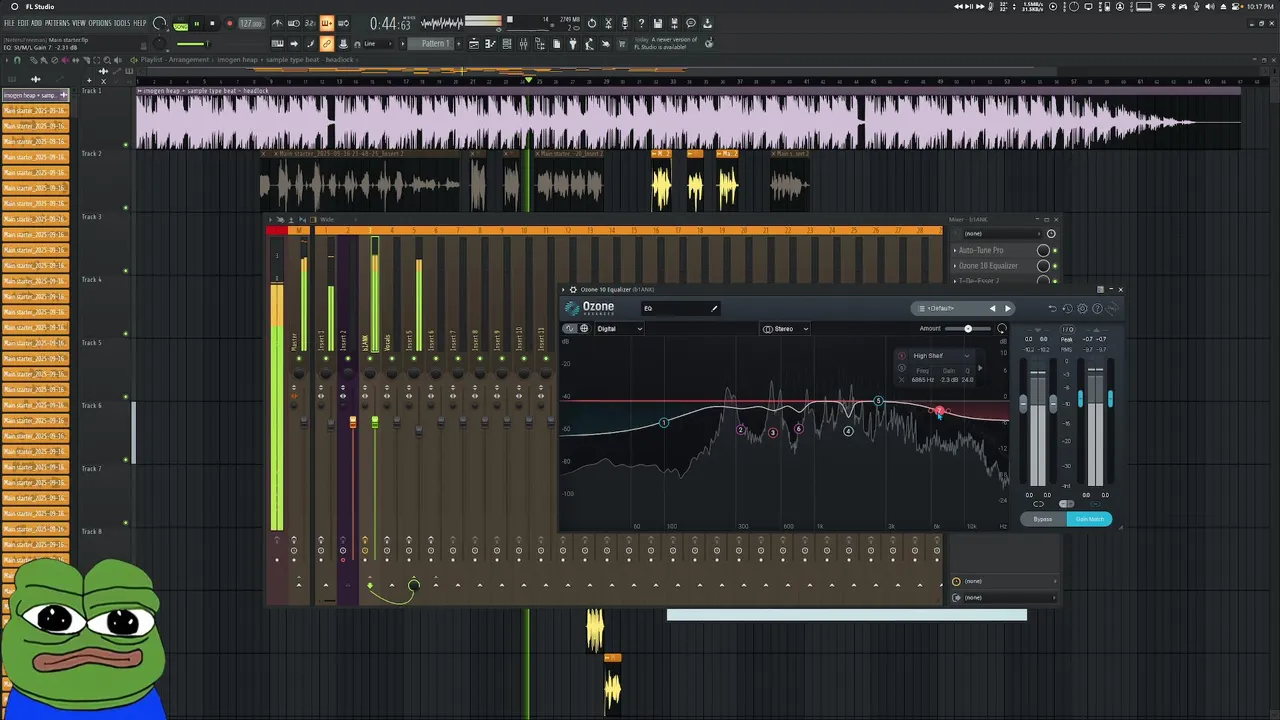Screen dimensions: 1280x720
Task: Select the imogen heap sample clip on Track 1
Action: pyautogui.click(x=688, y=118)
